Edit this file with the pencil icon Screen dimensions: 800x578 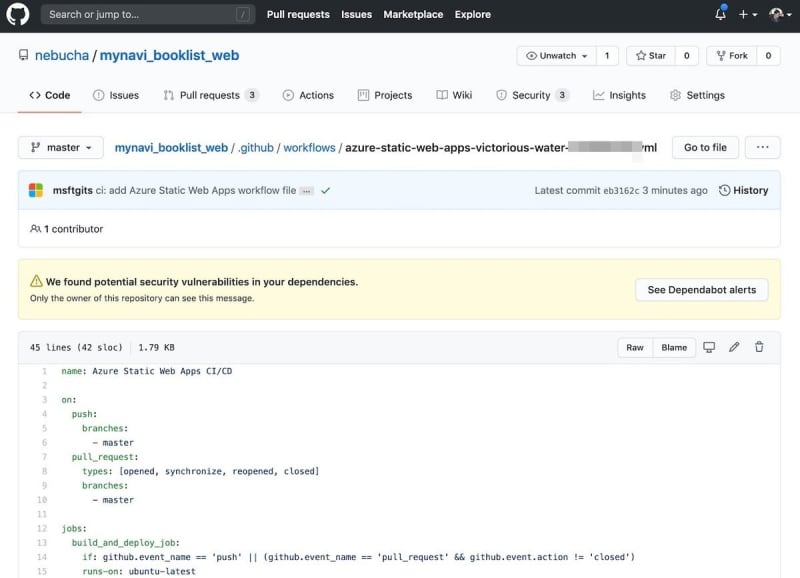734,347
